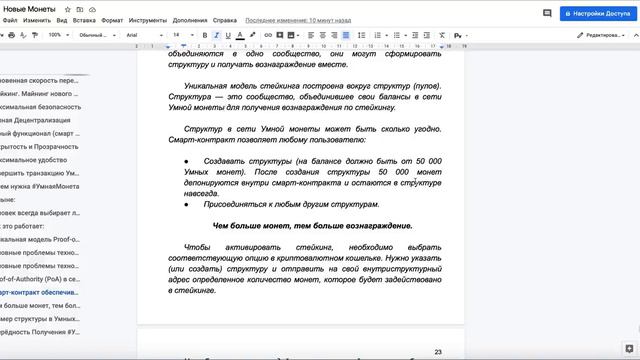Click the numbered list icon
640x360 pixels.
[x=378, y=36]
